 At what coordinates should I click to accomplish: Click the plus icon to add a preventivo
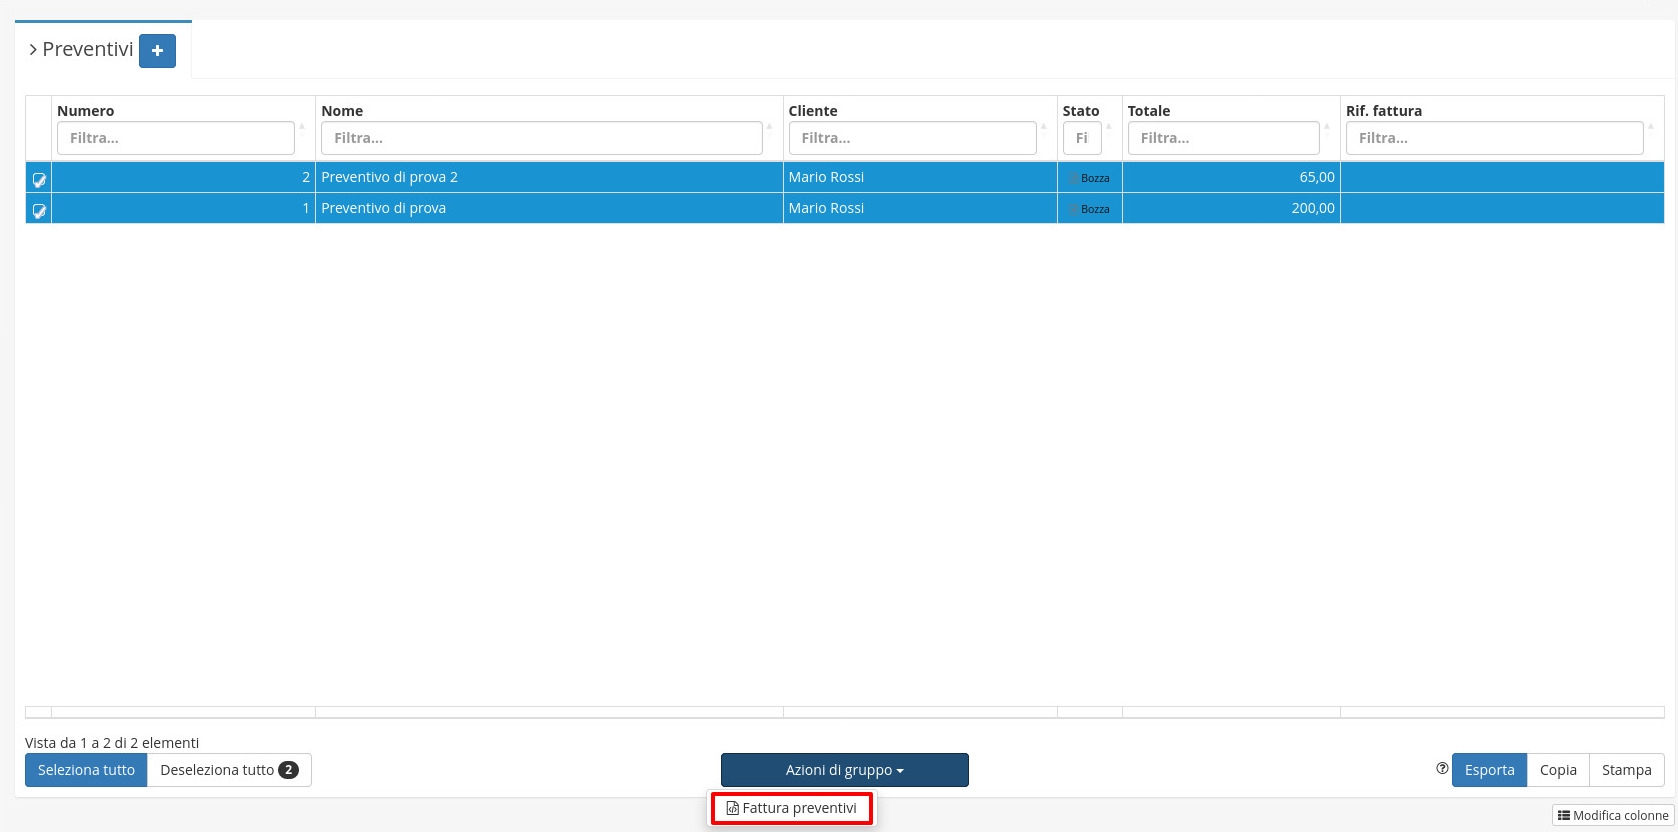(x=157, y=51)
